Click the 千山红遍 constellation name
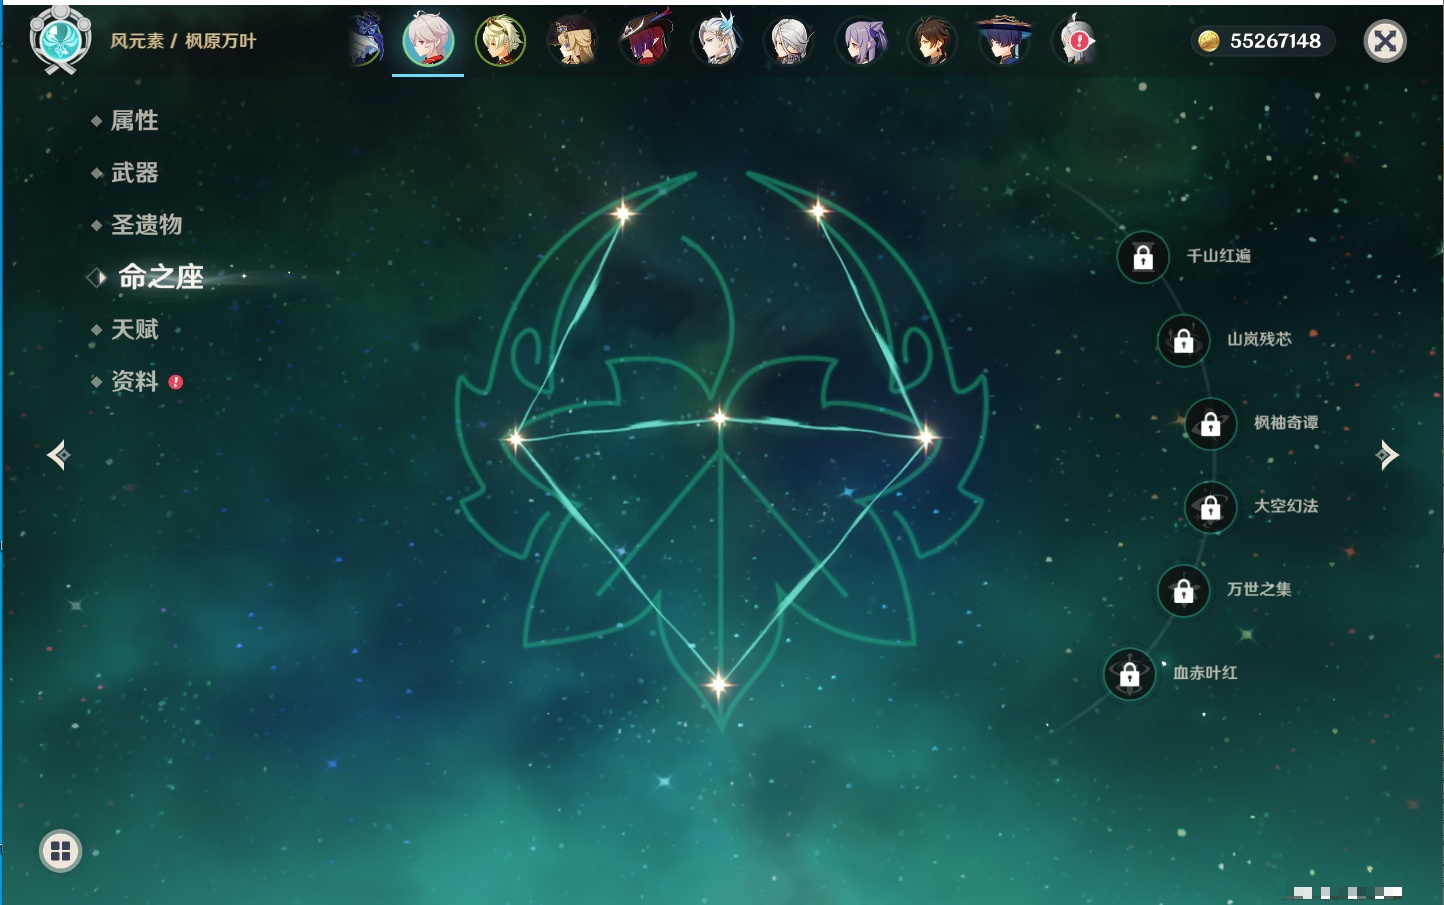 tap(1219, 256)
